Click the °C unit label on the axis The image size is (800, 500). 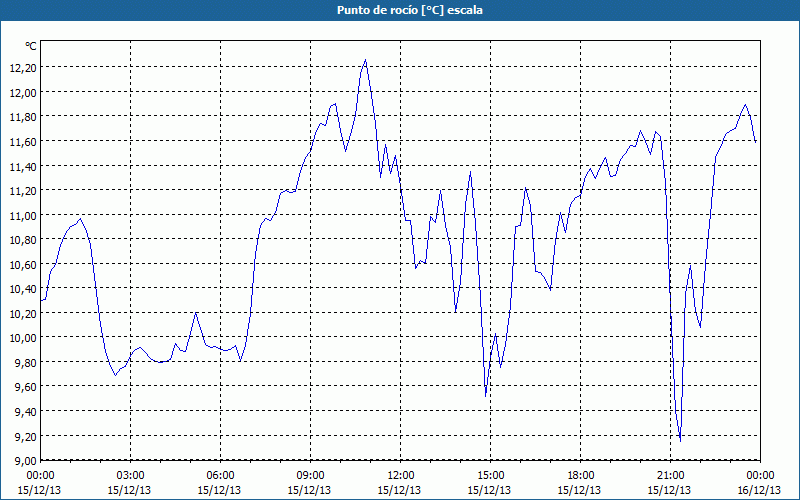pos(31,46)
